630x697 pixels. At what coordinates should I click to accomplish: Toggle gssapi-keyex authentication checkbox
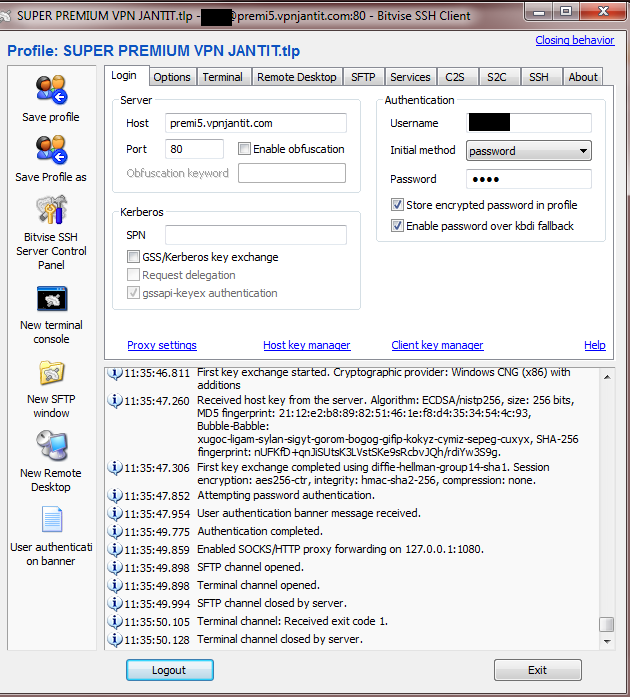point(133,293)
